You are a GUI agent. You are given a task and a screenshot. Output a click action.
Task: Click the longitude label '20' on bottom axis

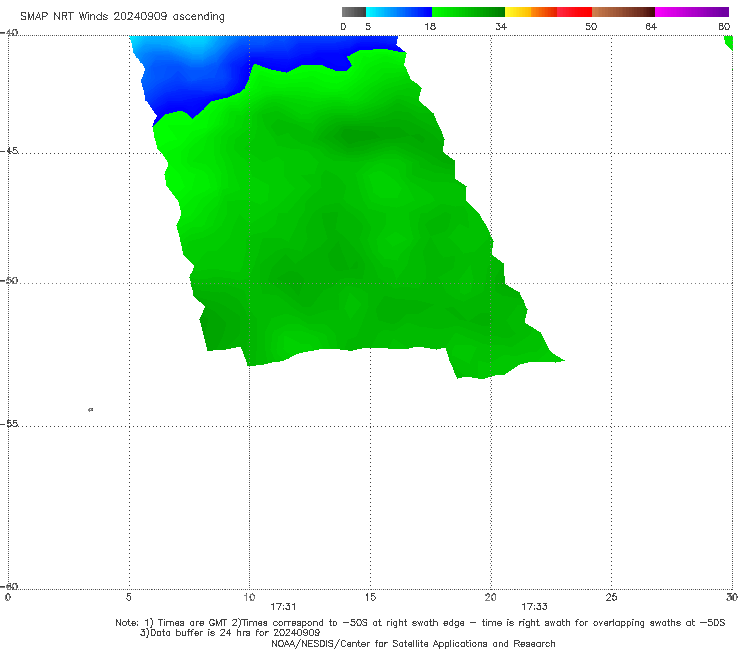point(491,598)
